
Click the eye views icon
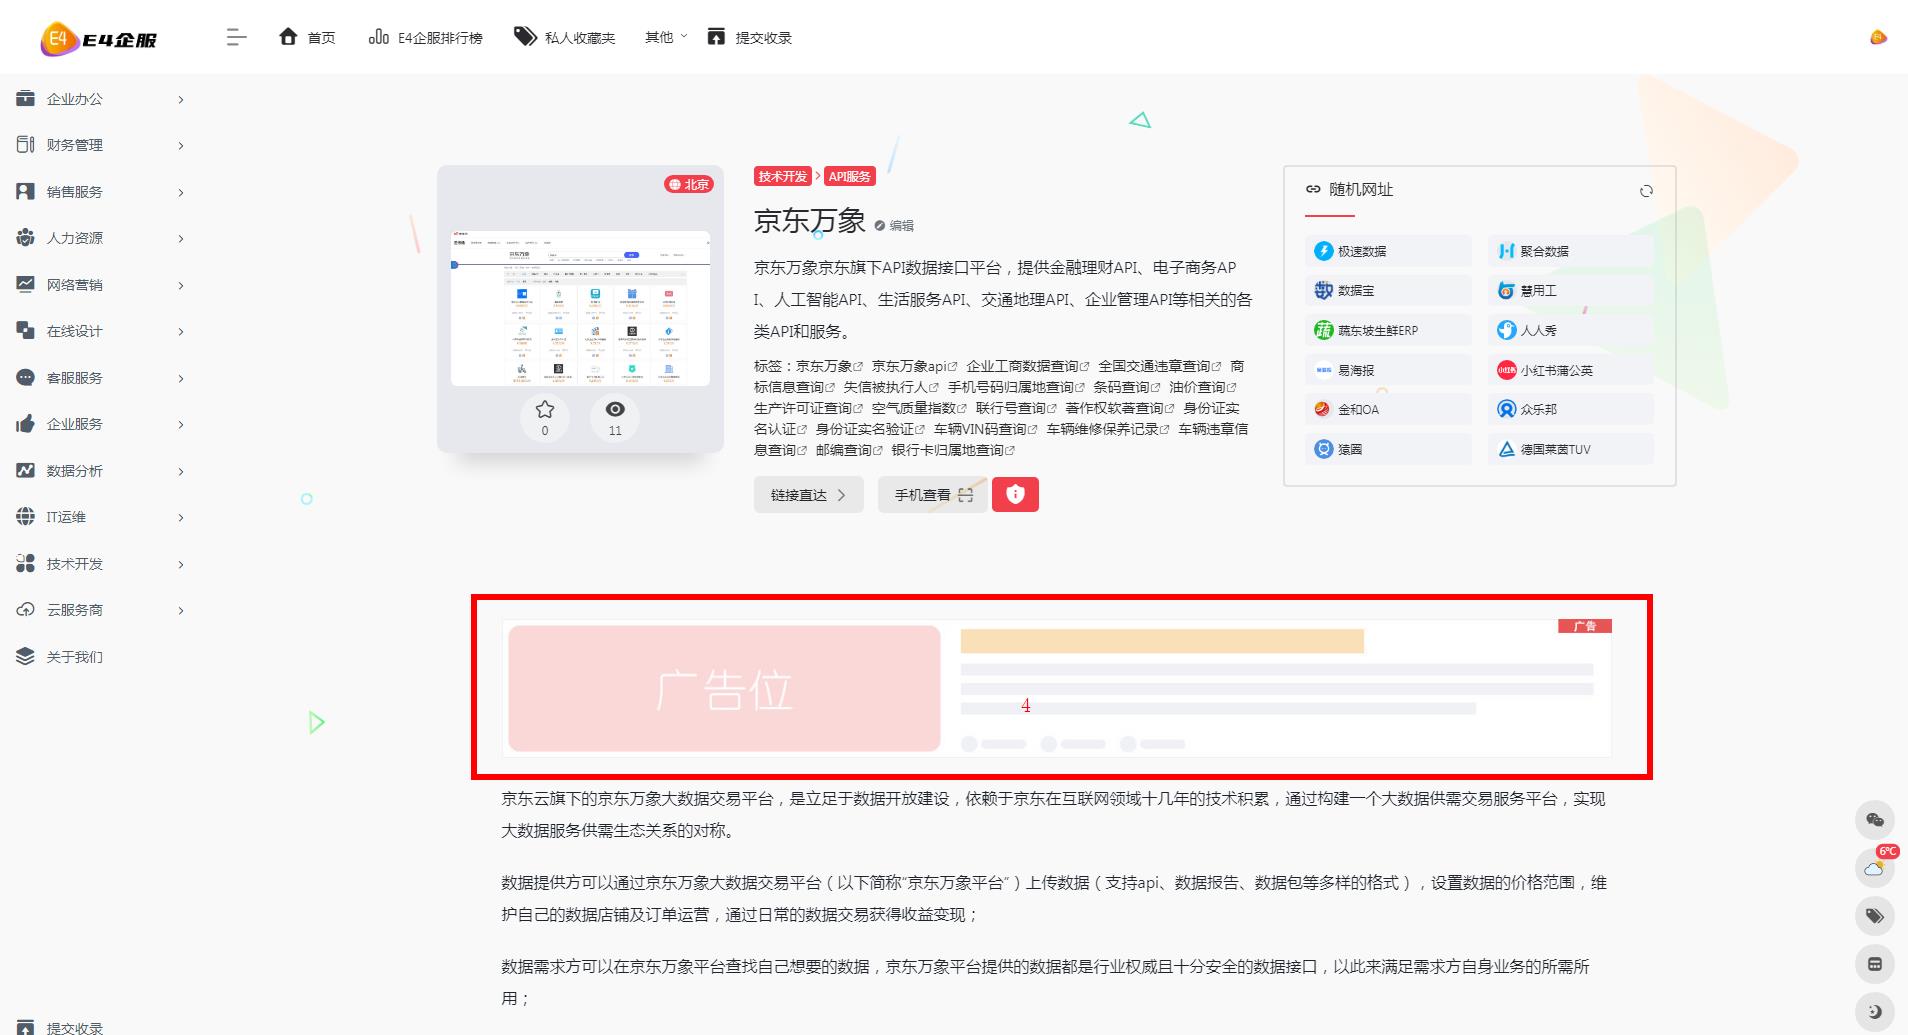pyautogui.click(x=615, y=409)
